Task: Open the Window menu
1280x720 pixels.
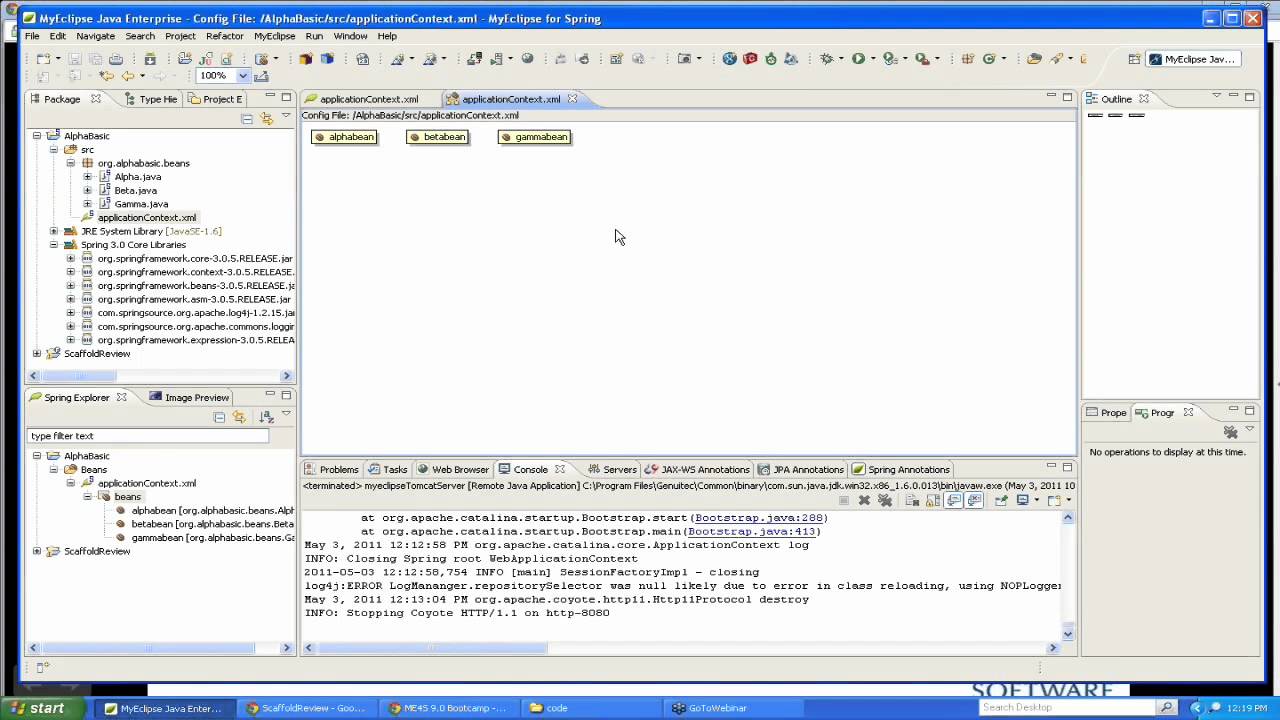Action: coord(350,36)
